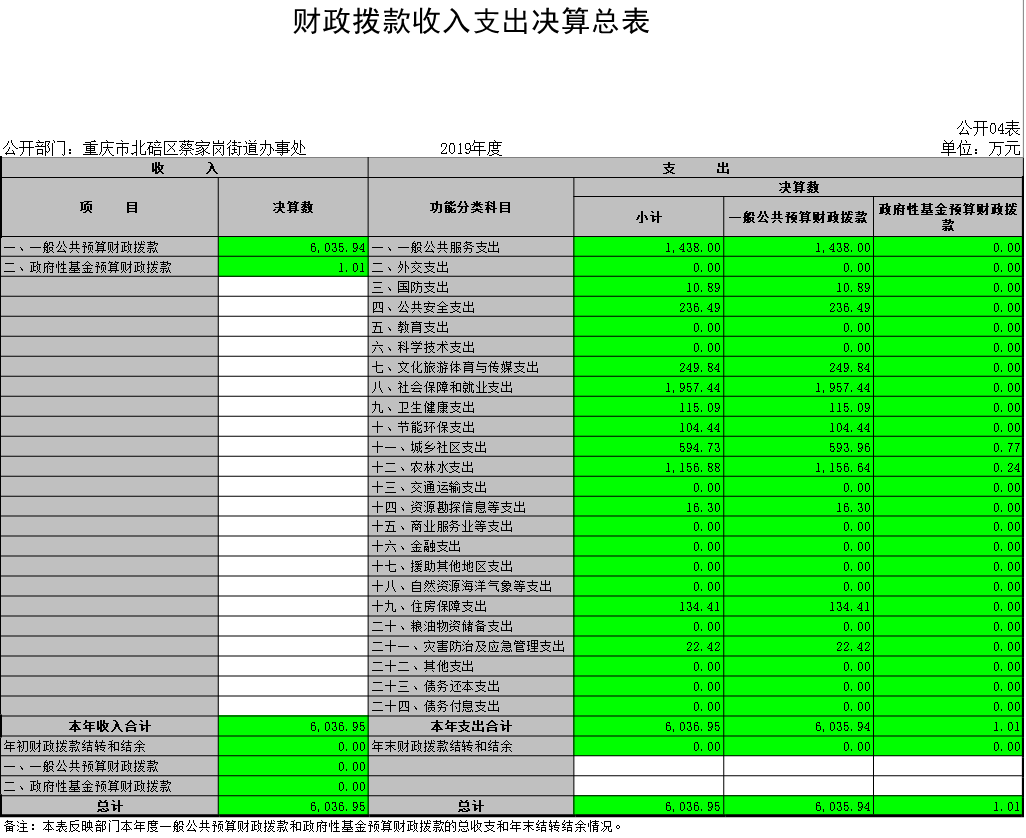Click the 十七、援助其他地区支出 row label

coord(442,567)
